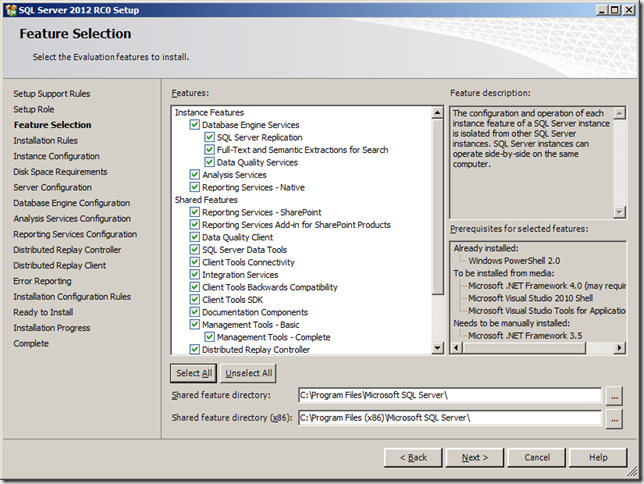Click Feature Selection step in sidebar

(53, 125)
